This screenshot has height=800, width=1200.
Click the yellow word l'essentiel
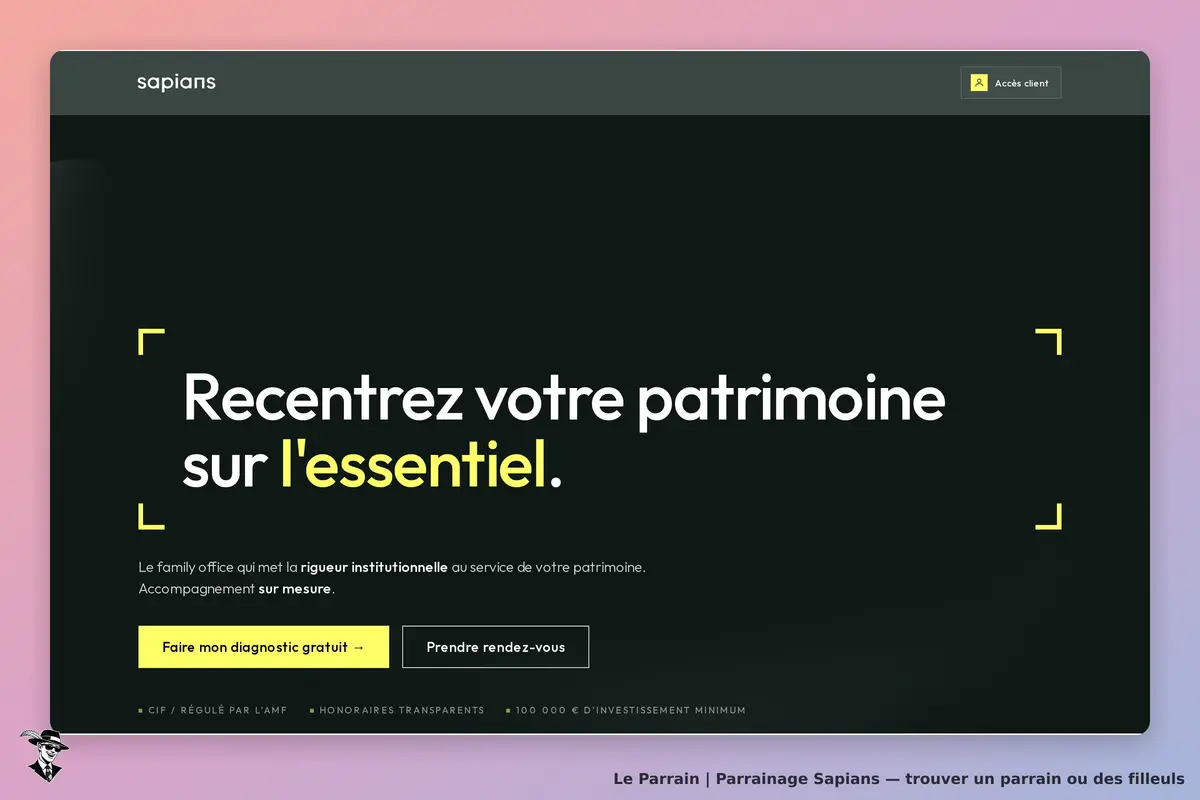click(x=414, y=466)
